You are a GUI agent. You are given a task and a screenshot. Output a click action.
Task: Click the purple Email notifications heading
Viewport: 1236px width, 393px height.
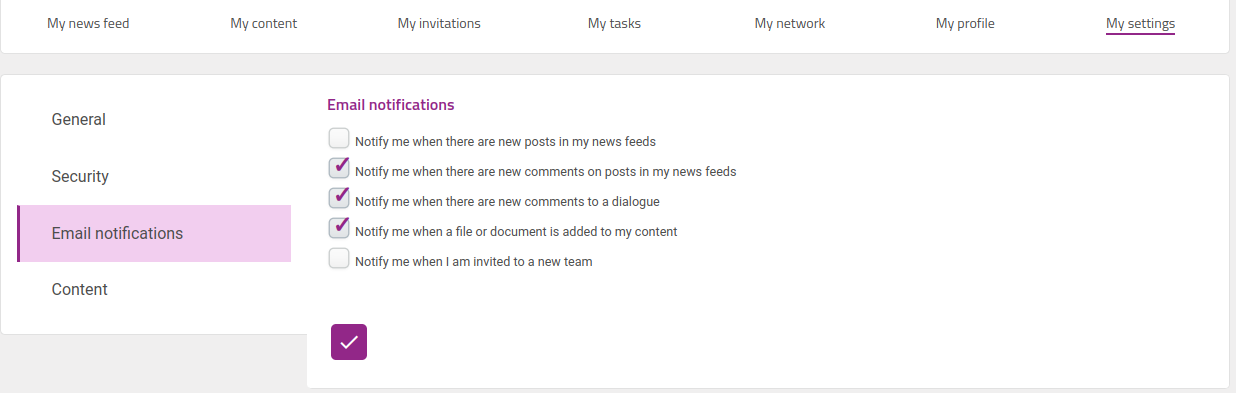(391, 104)
